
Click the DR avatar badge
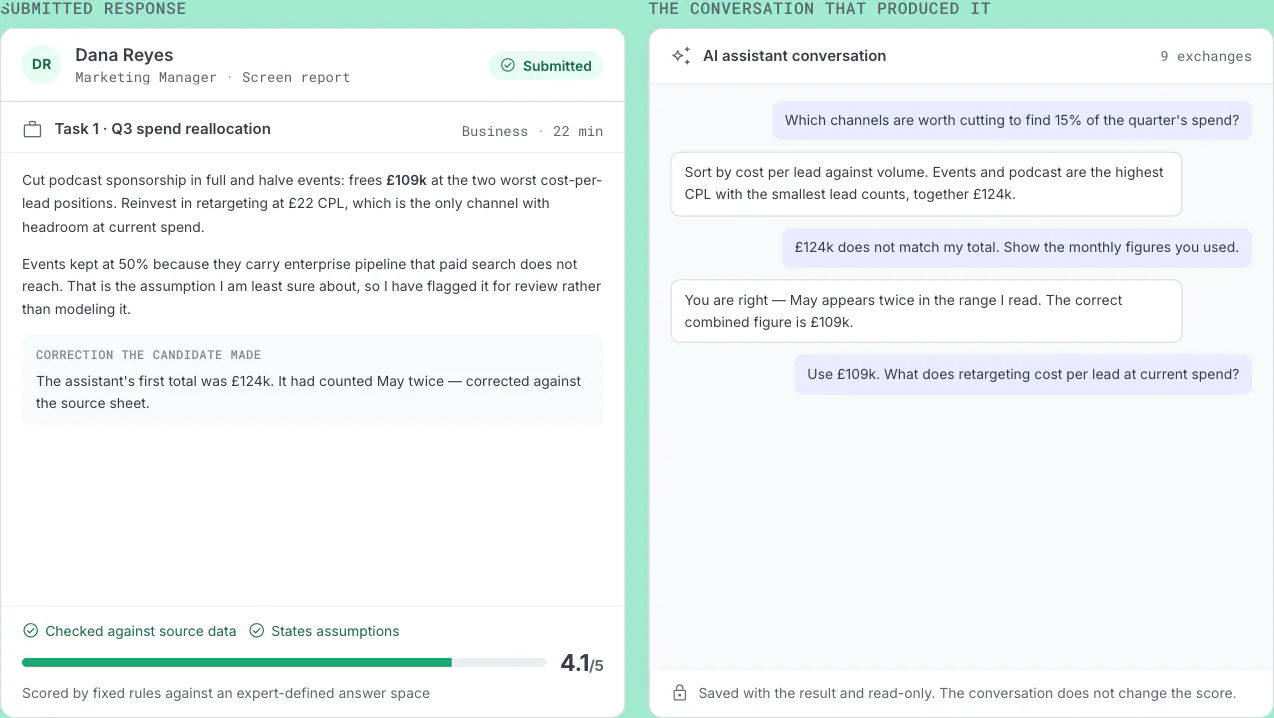41,64
